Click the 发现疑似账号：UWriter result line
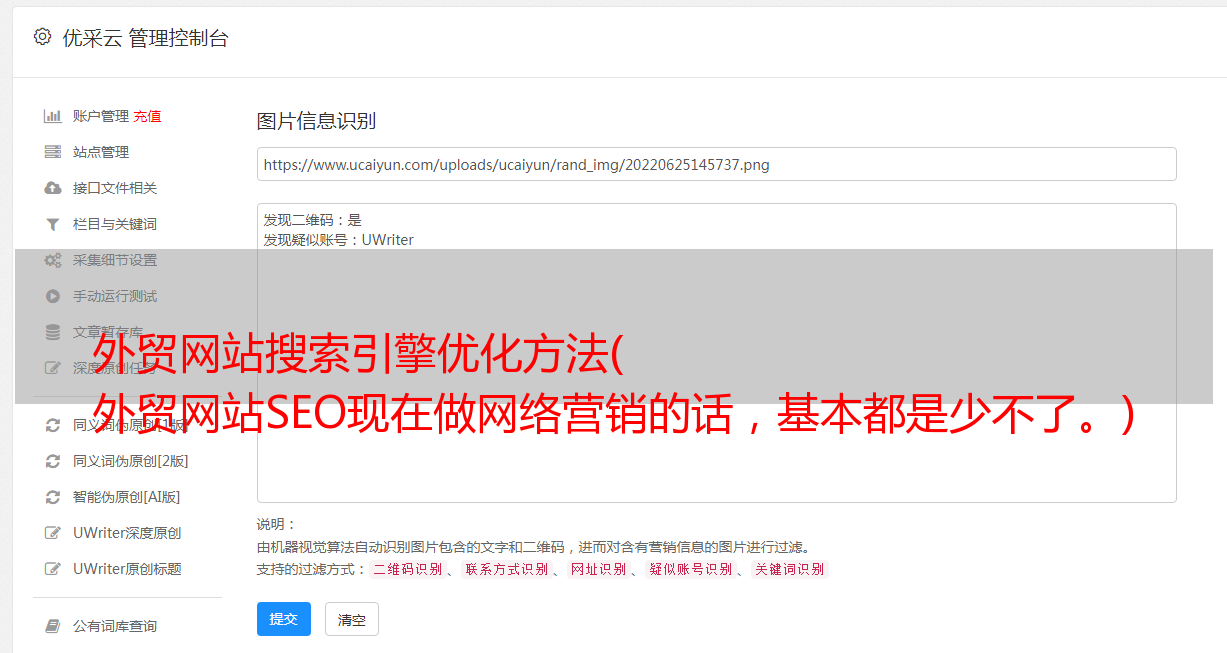Image resolution: width=1227 pixels, height=653 pixels. [x=338, y=240]
